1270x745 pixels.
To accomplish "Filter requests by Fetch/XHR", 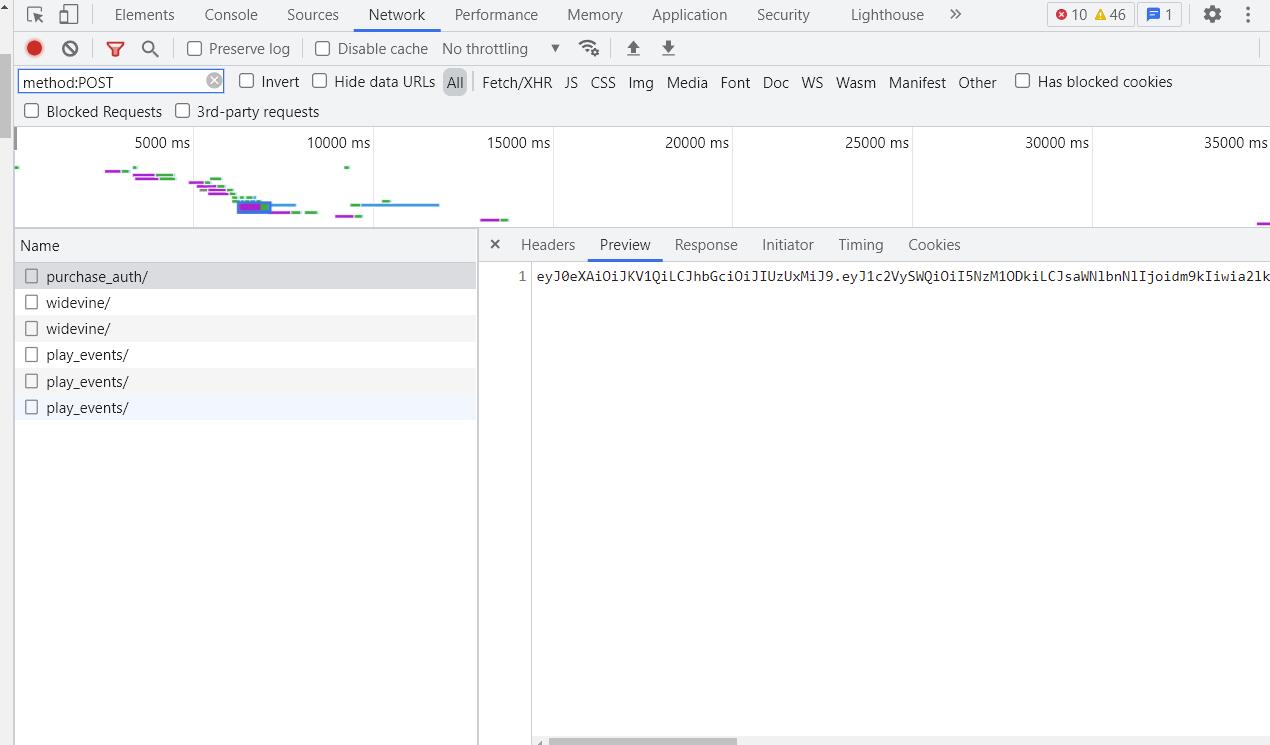I will (517, 82).
